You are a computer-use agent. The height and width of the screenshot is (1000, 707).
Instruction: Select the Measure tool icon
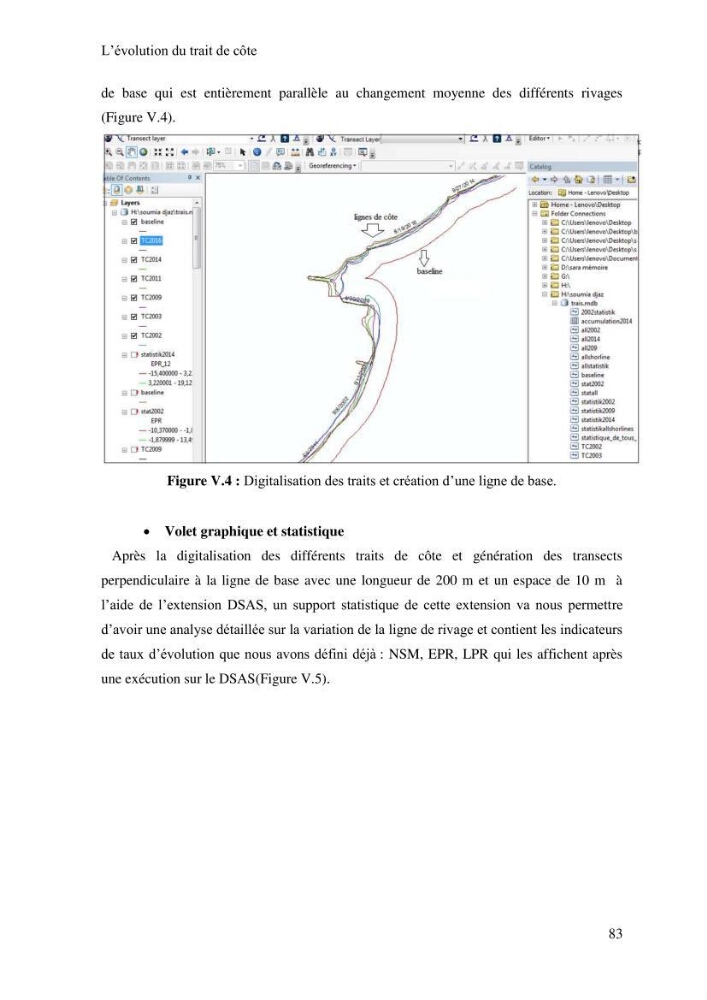click(295, 152)
